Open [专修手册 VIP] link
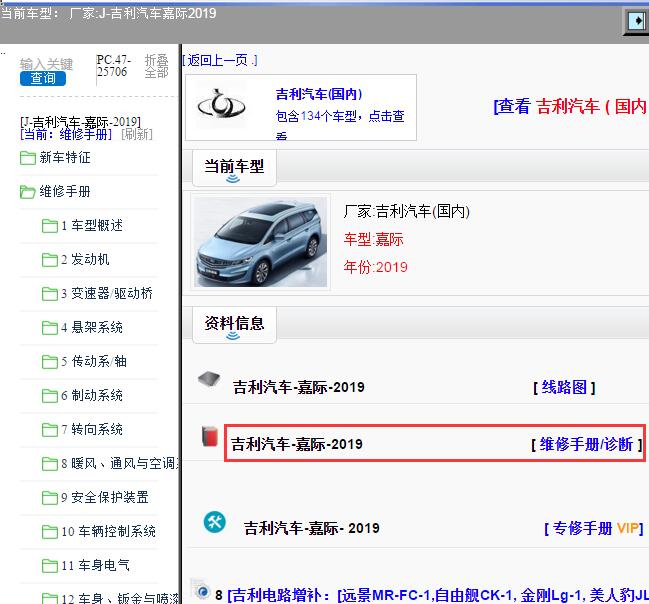Image resolution: width=649 pixels, height=604 pixels. (594, 528)
